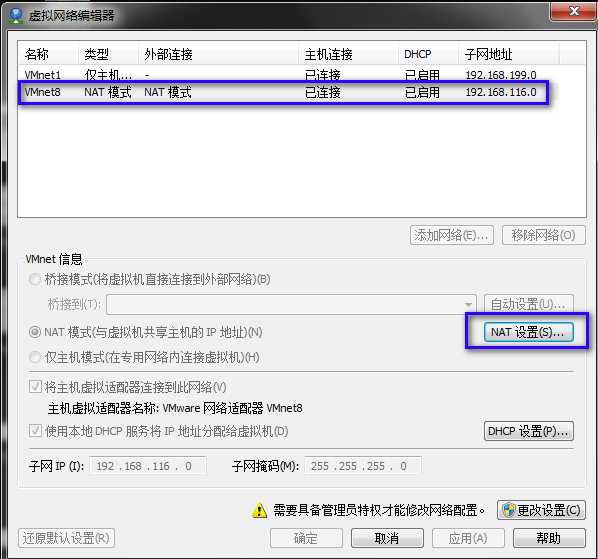Open DHCP 设置(P)... dialog
Image resolution: width=598 pixels, height=559 pixels.
(x=529, y=431)
